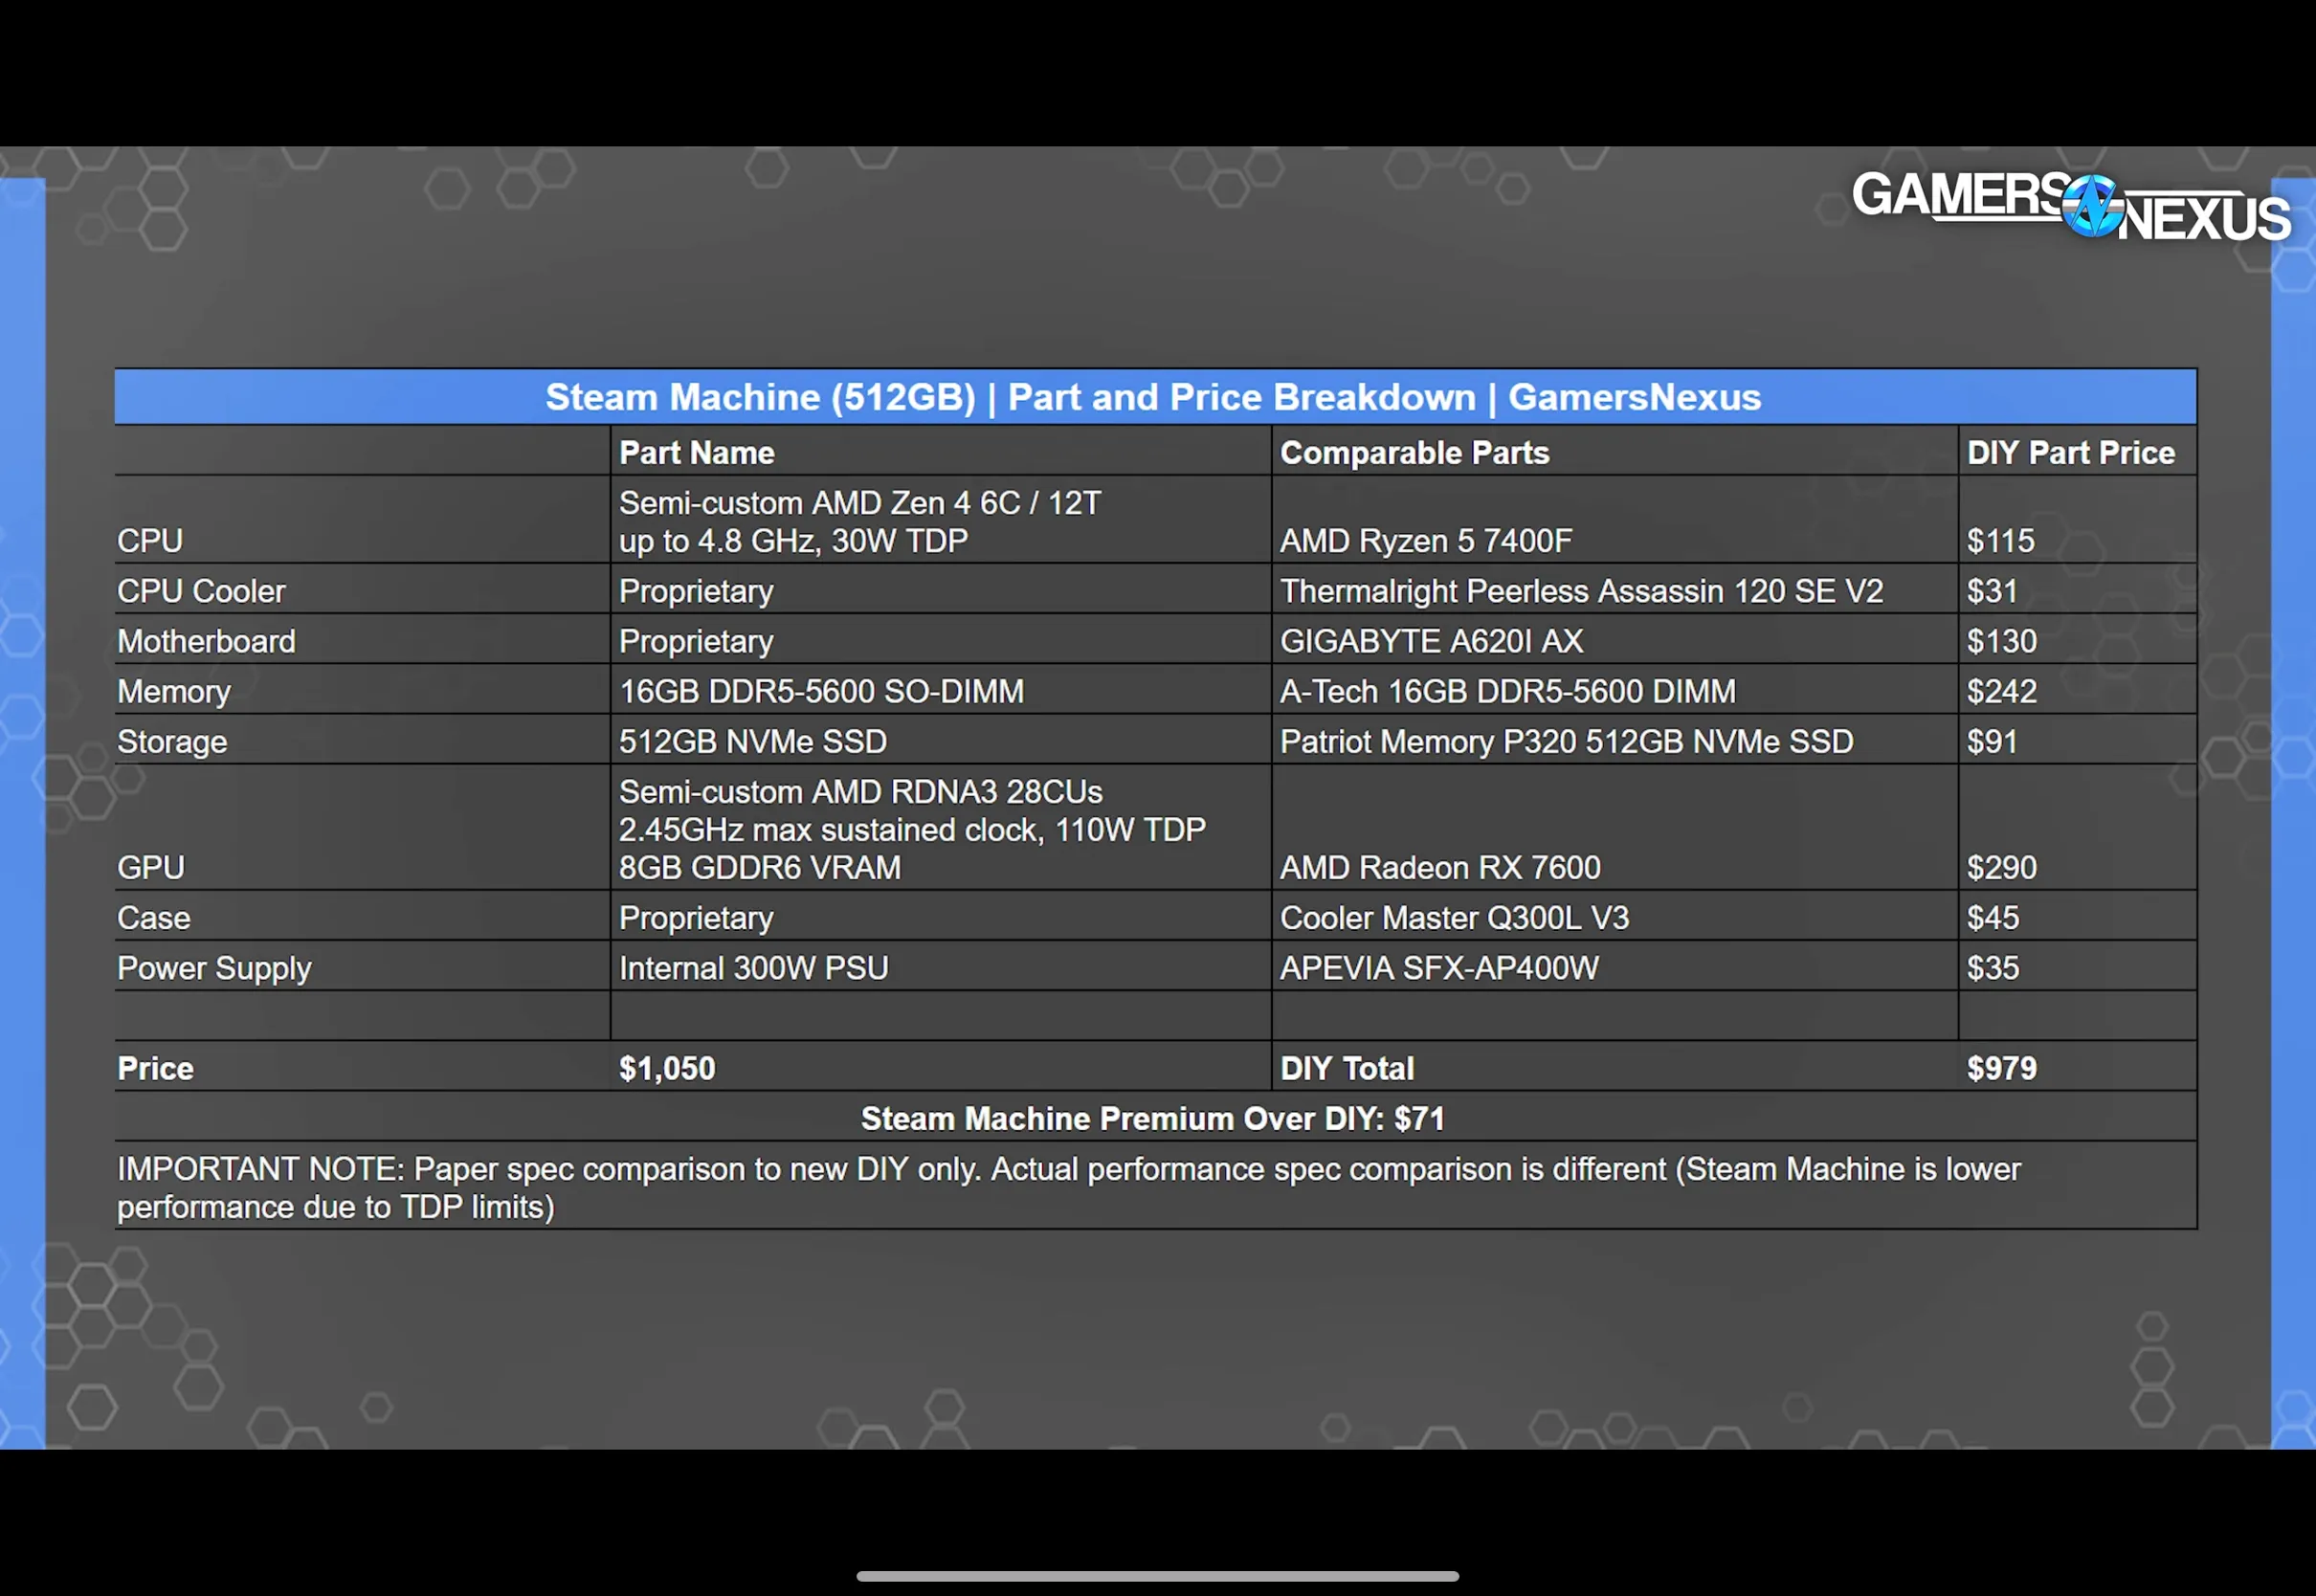This screenshot has width=2316, height=1596.
Task: Click the 'IMPORTANT NOTE' paragraph text
Action: [x=1069, y=1188]
